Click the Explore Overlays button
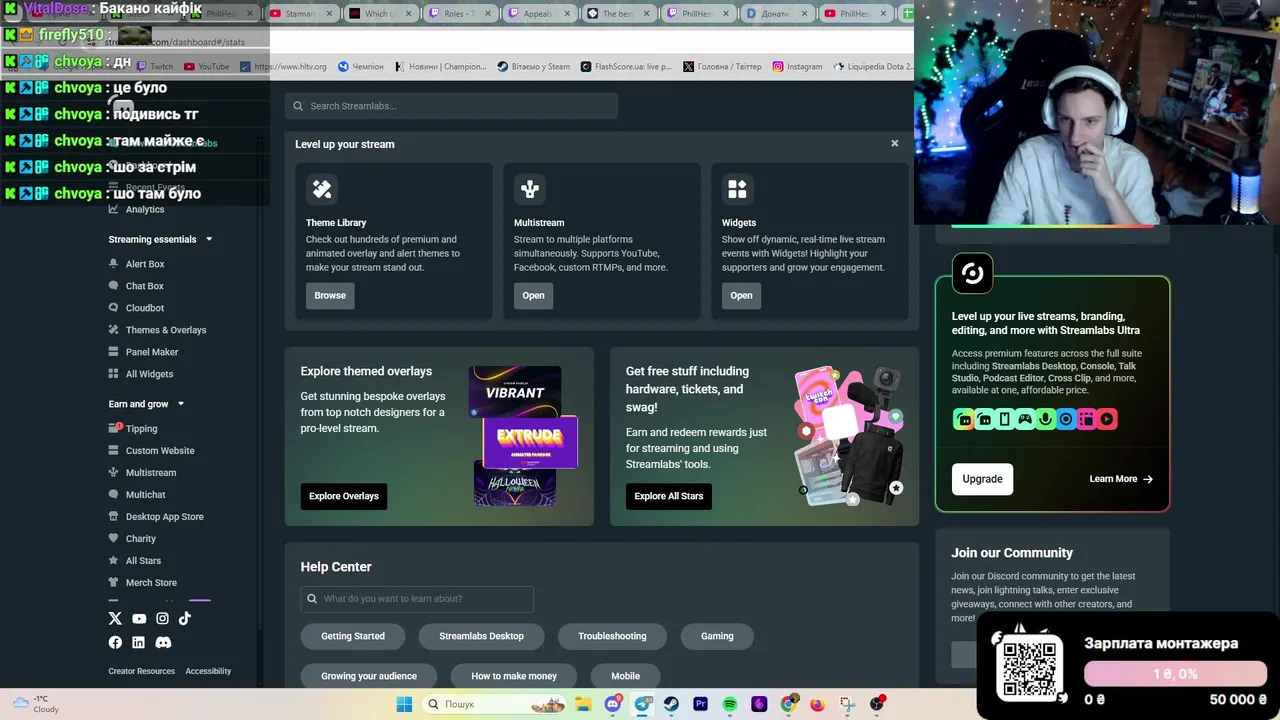The height and width of the screenshot is (720, 1280). click(344, 496)
